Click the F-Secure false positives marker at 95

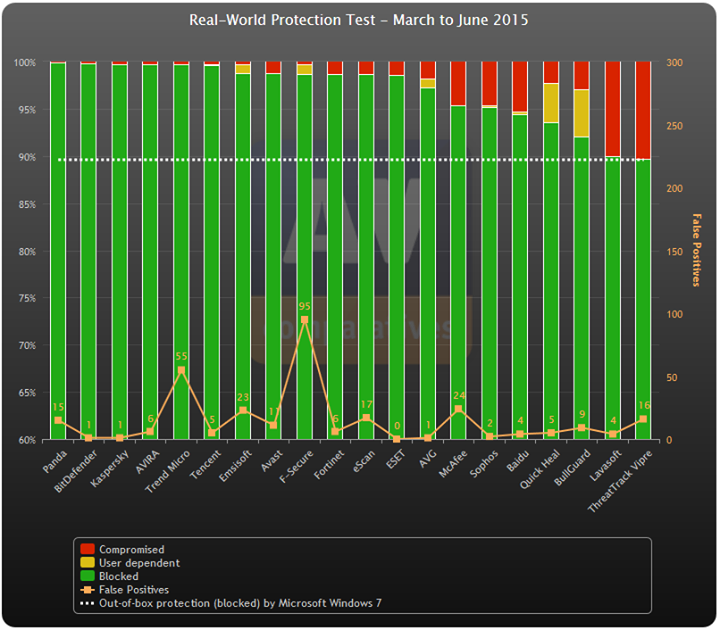304,320
